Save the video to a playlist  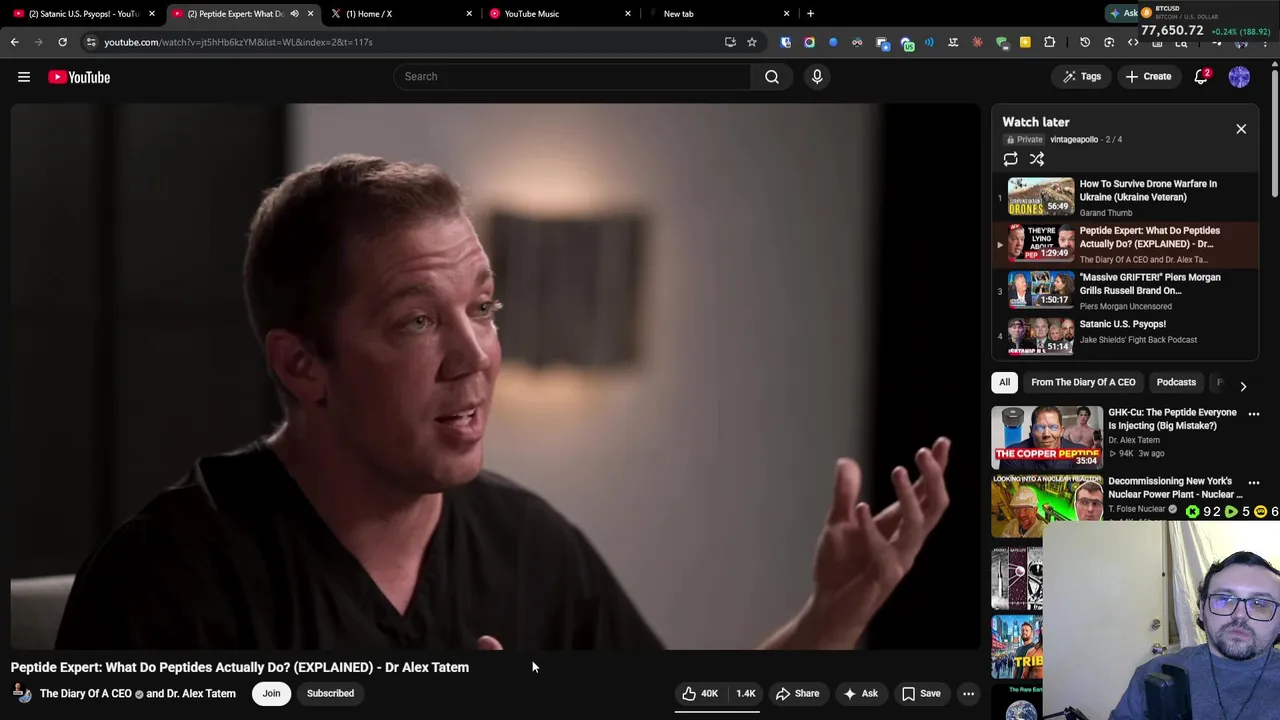(x=921, y=694)
